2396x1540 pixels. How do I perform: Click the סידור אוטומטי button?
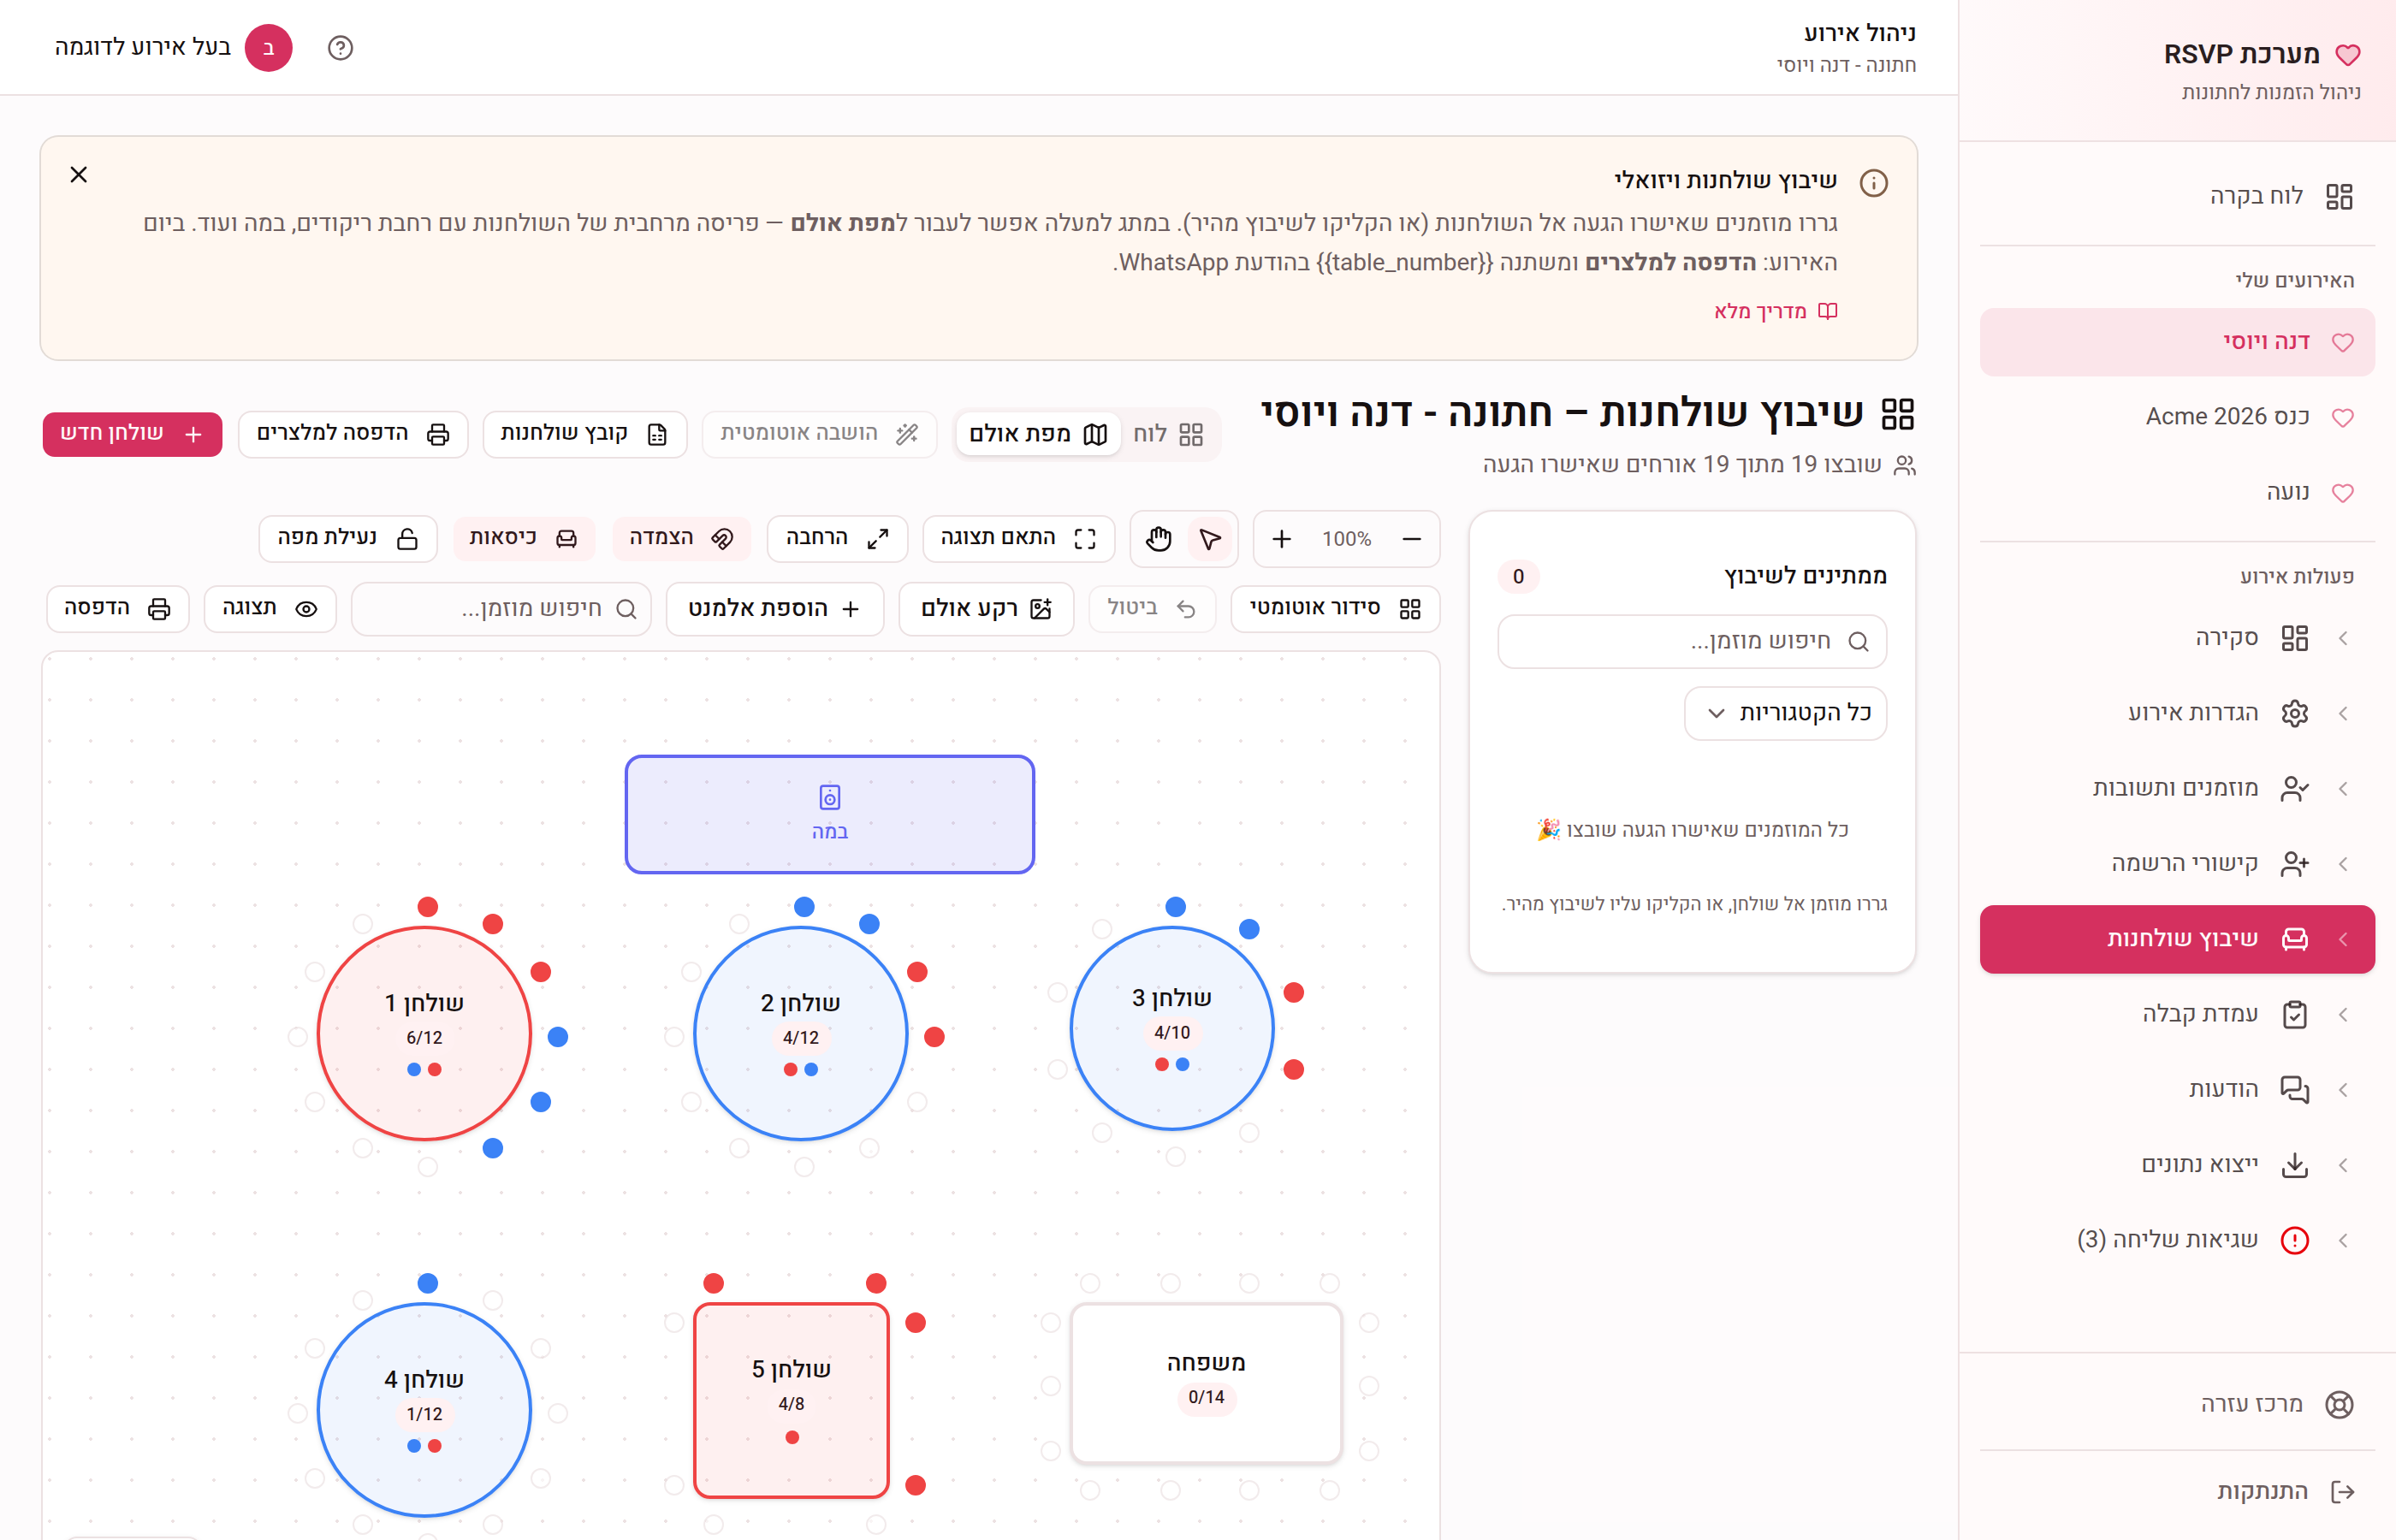pyautogui.click(x=1335, y=609)
